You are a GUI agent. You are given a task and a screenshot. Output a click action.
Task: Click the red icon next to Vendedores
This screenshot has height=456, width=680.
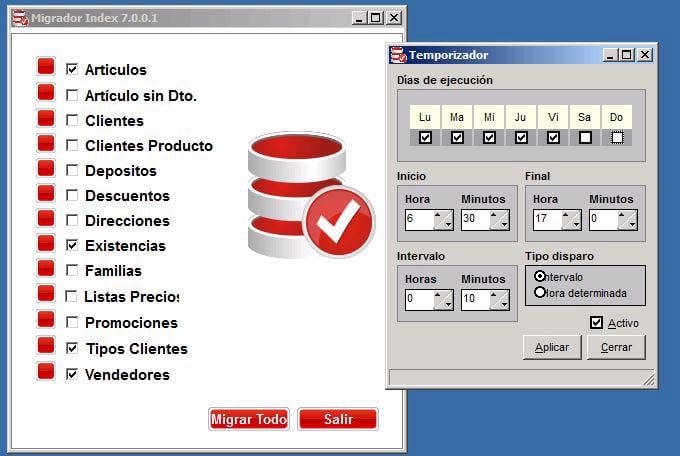46,372
